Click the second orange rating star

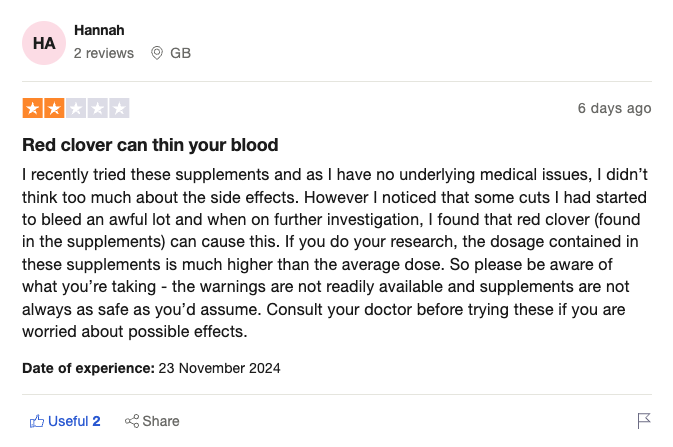click(x=54, y=108)
